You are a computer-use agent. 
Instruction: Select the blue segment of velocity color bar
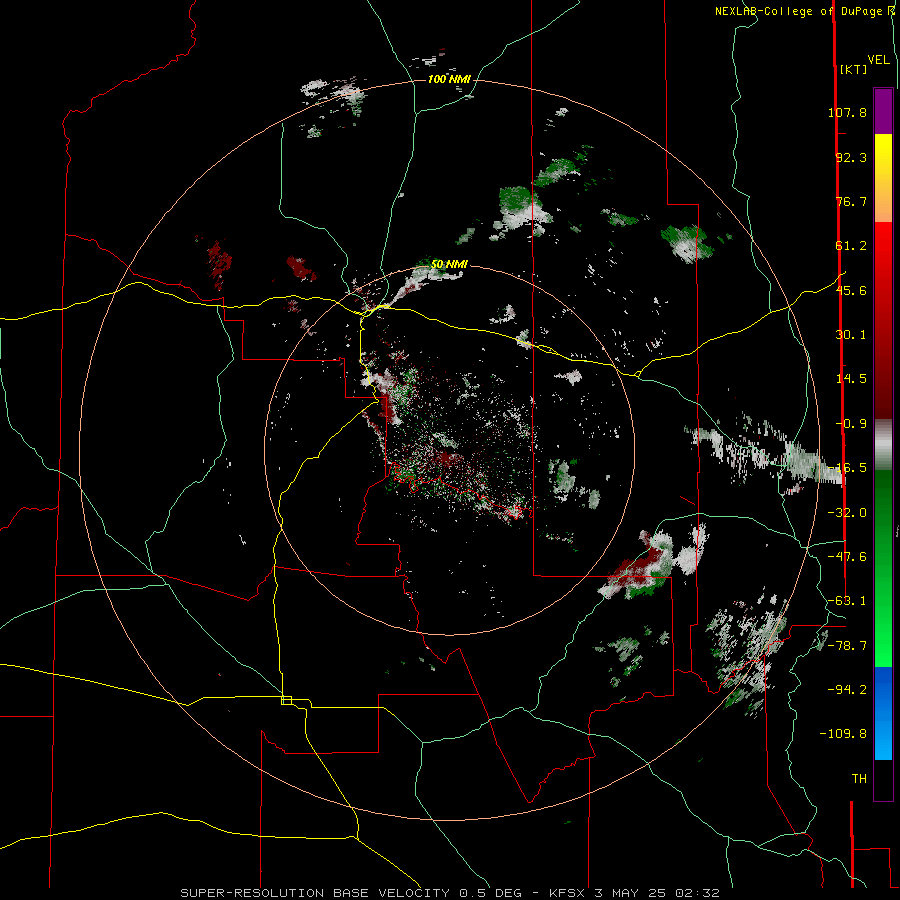(x=883, y=713)
